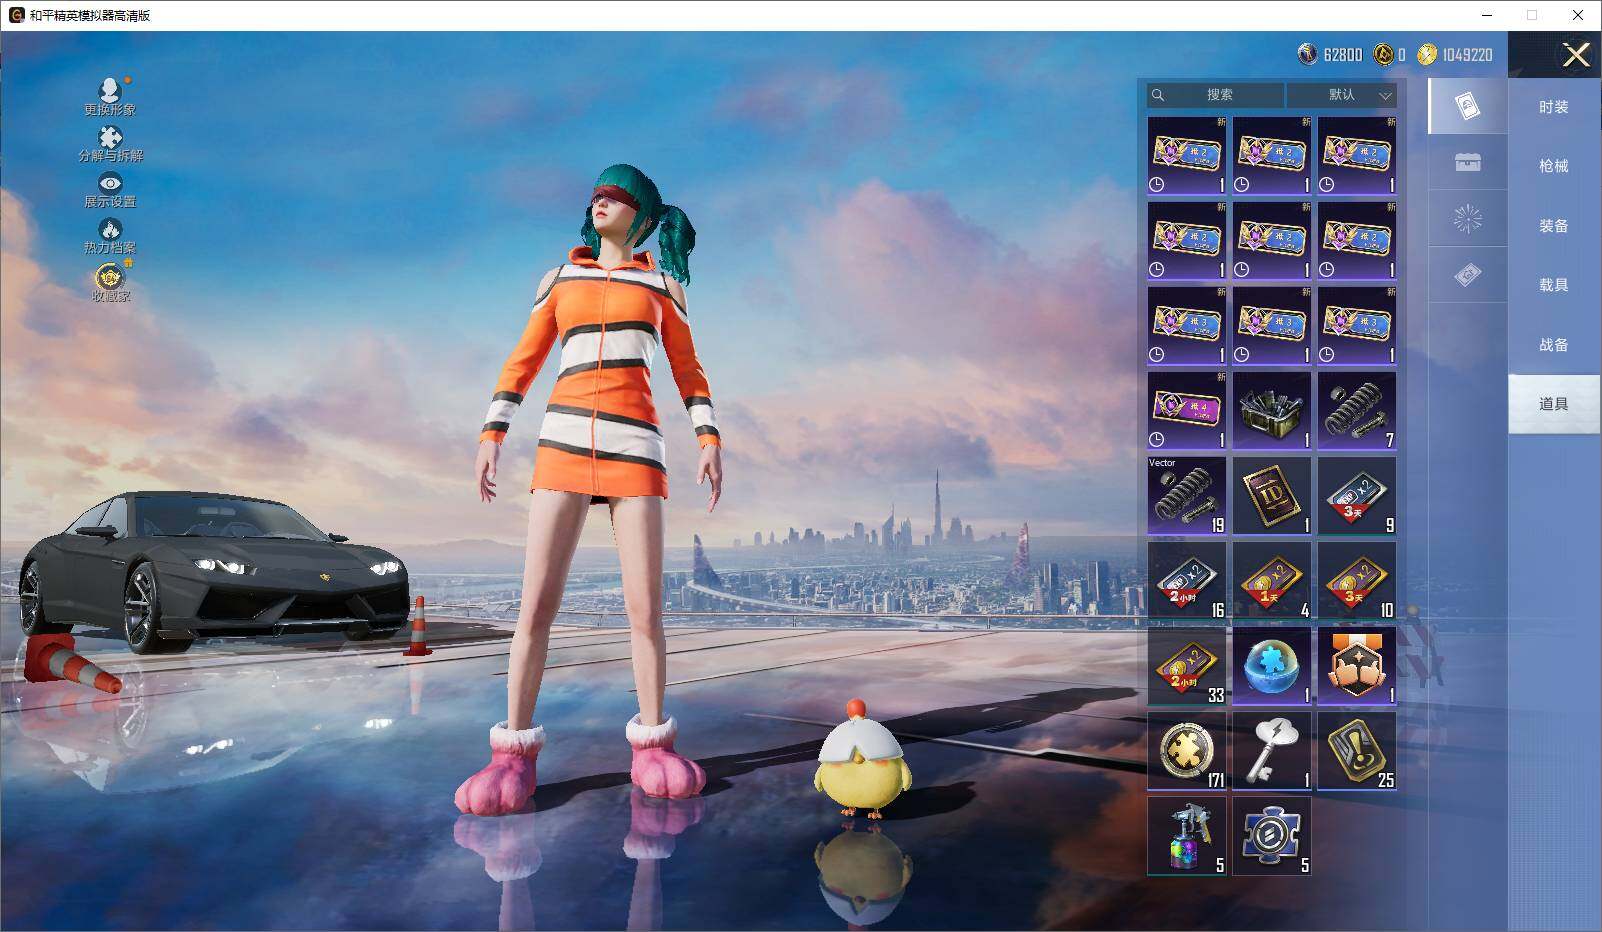Screen dimensions: 1602x932
Task: Toggle 展示设置 eye display settings
Action: pos(110,190)
